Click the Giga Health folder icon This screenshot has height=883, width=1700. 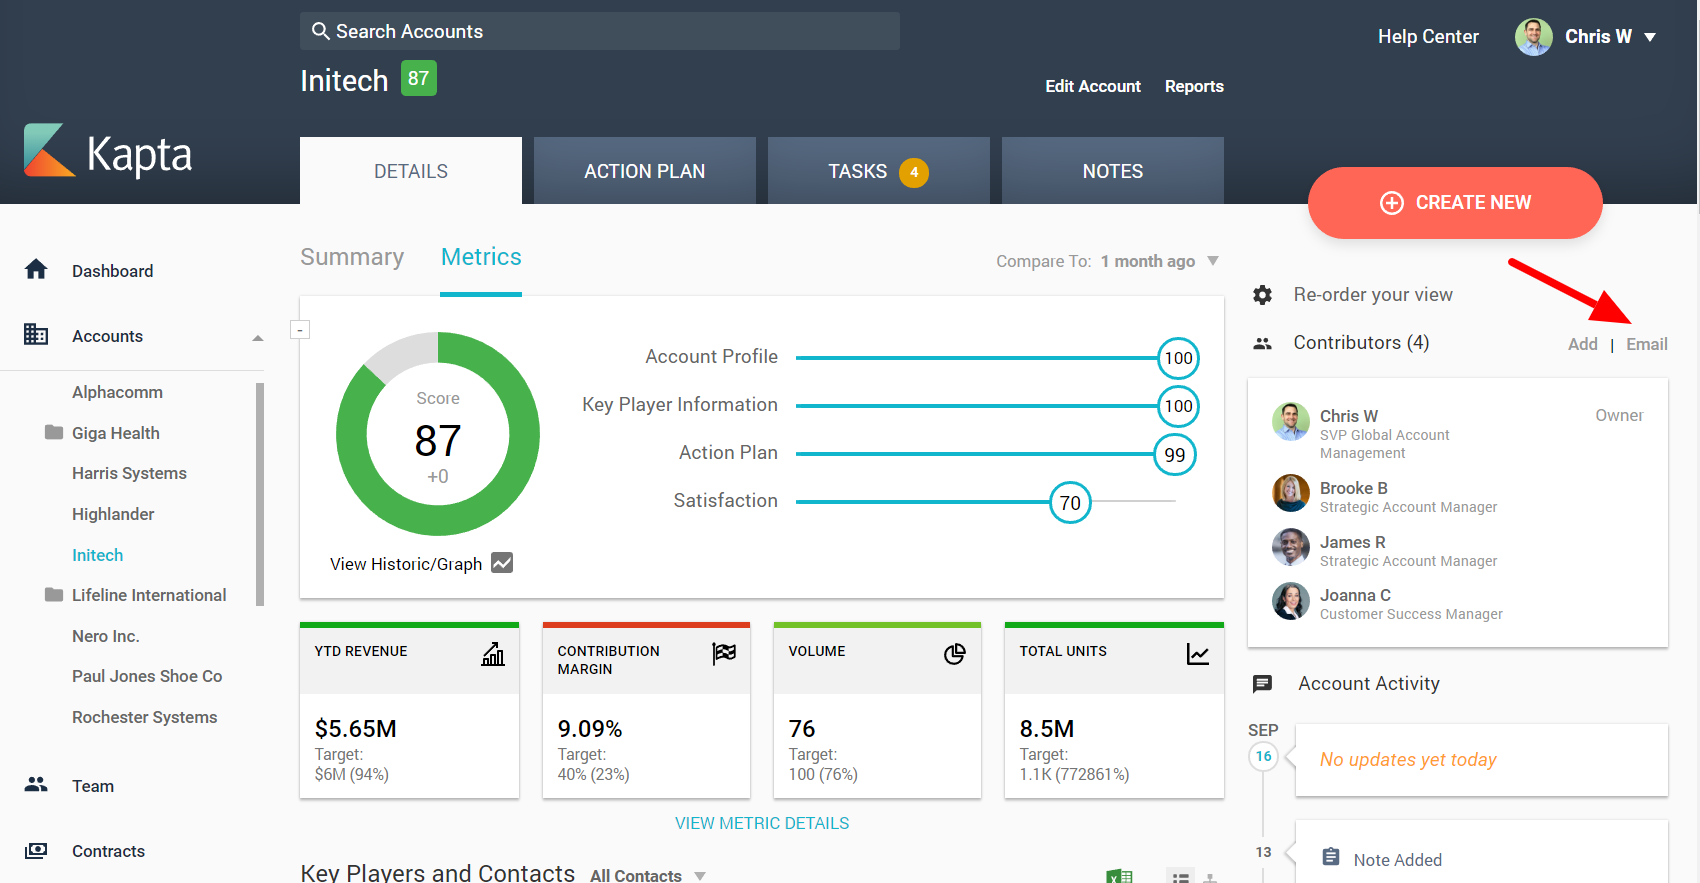click(x=54, y=432)
